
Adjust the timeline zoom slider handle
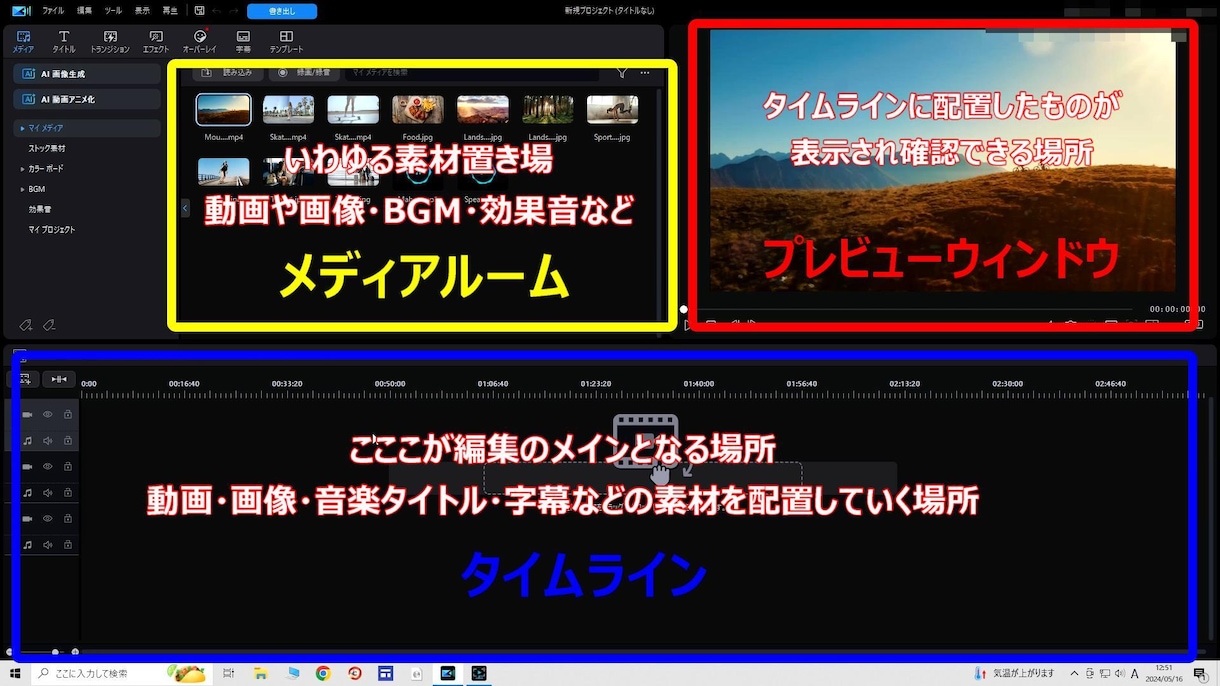tap(56, 652)
